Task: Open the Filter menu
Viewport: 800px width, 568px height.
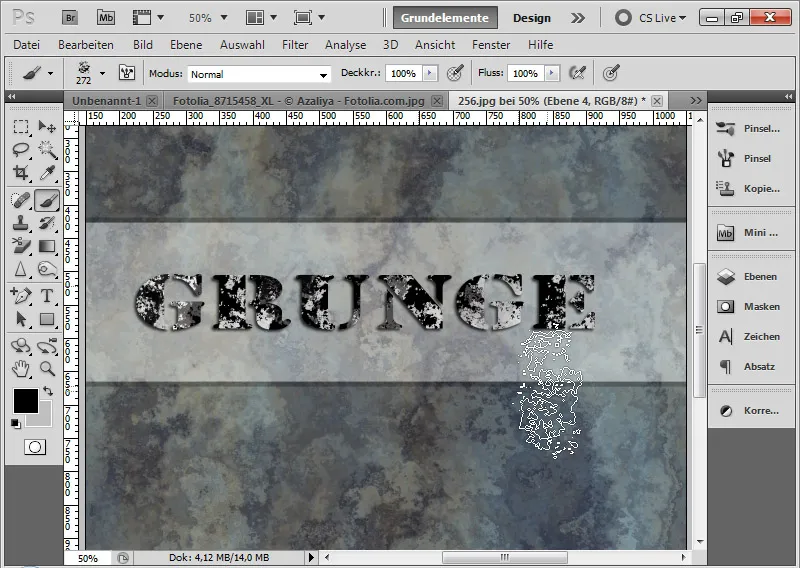Action: [x=295, y=45]
